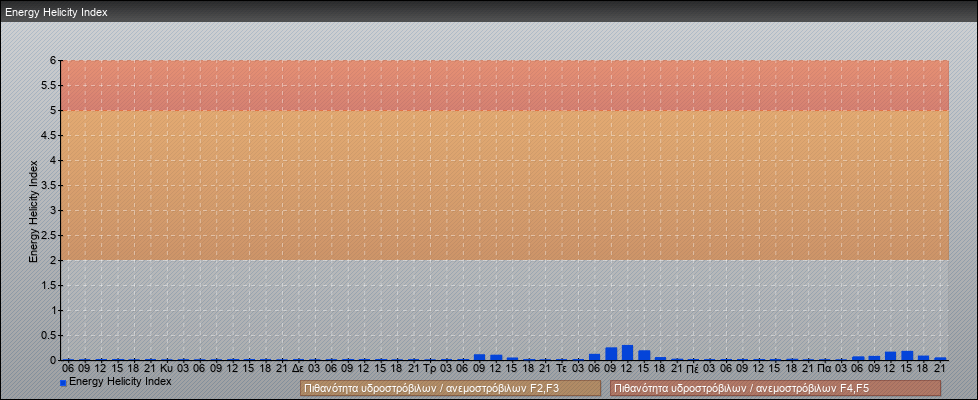
Task: Click the y-axis label 4.5
Action: (x=49, y=135)
